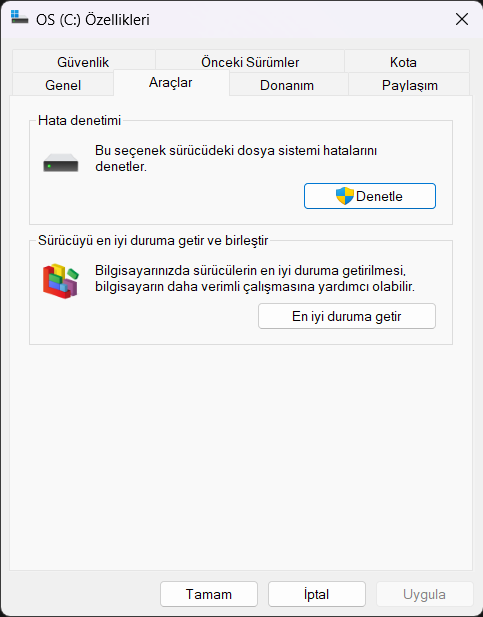Click the drive icon in the title bar
The width and height of the screenshot is (483, 617).
point(19,17)
